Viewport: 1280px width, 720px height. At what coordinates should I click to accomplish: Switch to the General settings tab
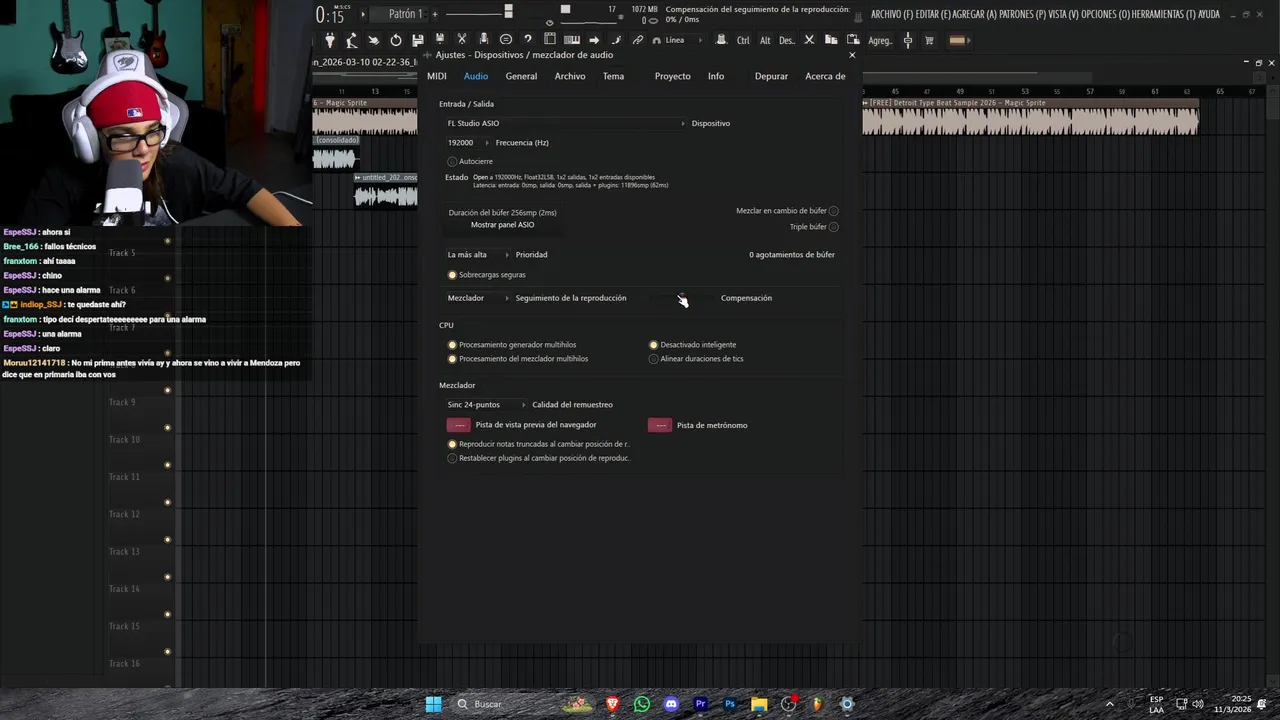click(521, 76)
